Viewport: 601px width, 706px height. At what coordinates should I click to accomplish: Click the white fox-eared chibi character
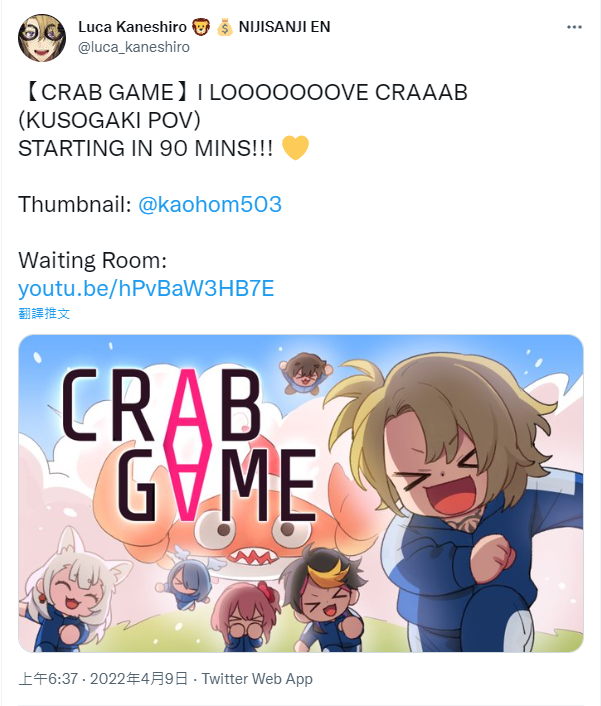point(72,594)
